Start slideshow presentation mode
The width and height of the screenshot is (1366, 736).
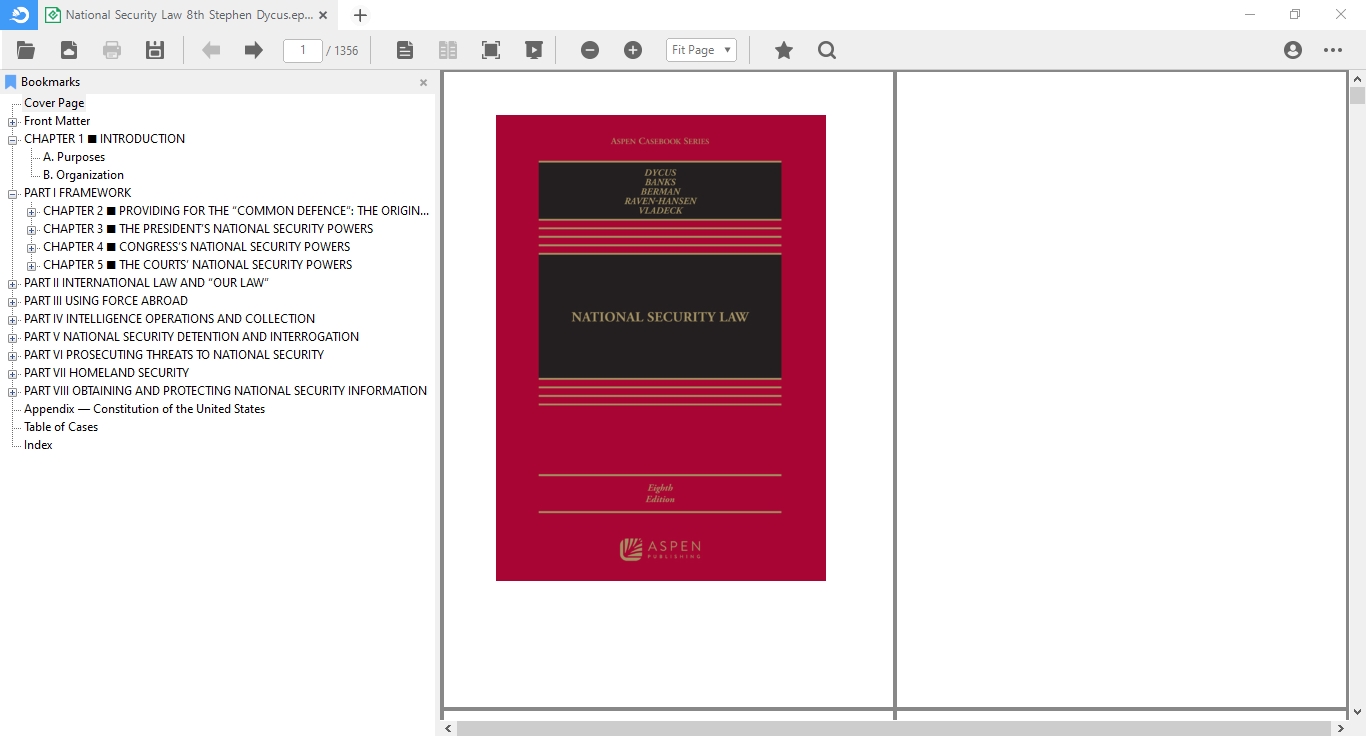click(534, 50)
